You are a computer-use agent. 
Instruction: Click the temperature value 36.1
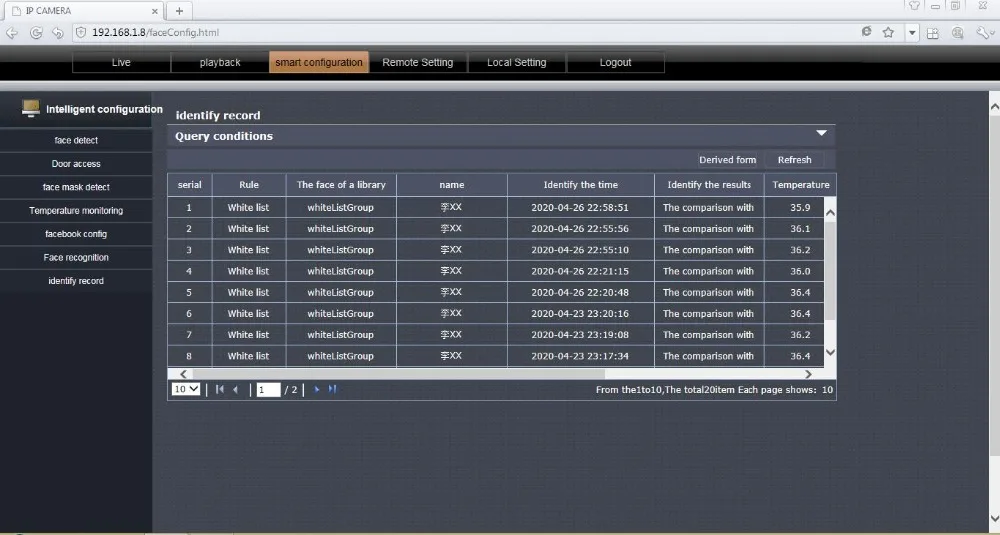(x=800, y=229)
